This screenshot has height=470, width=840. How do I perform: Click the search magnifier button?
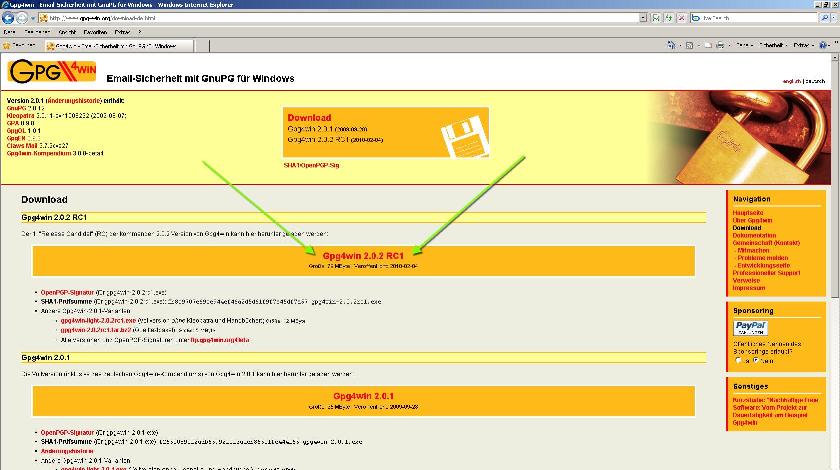point(824,18)
